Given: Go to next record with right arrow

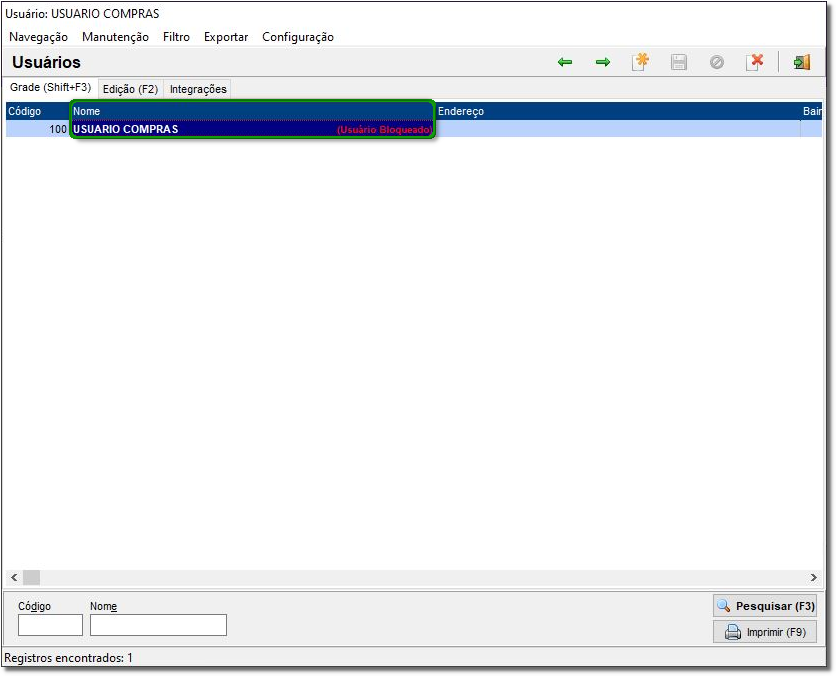Looking at the screenshot, I should pyautogui.click(x=603, y=62).
